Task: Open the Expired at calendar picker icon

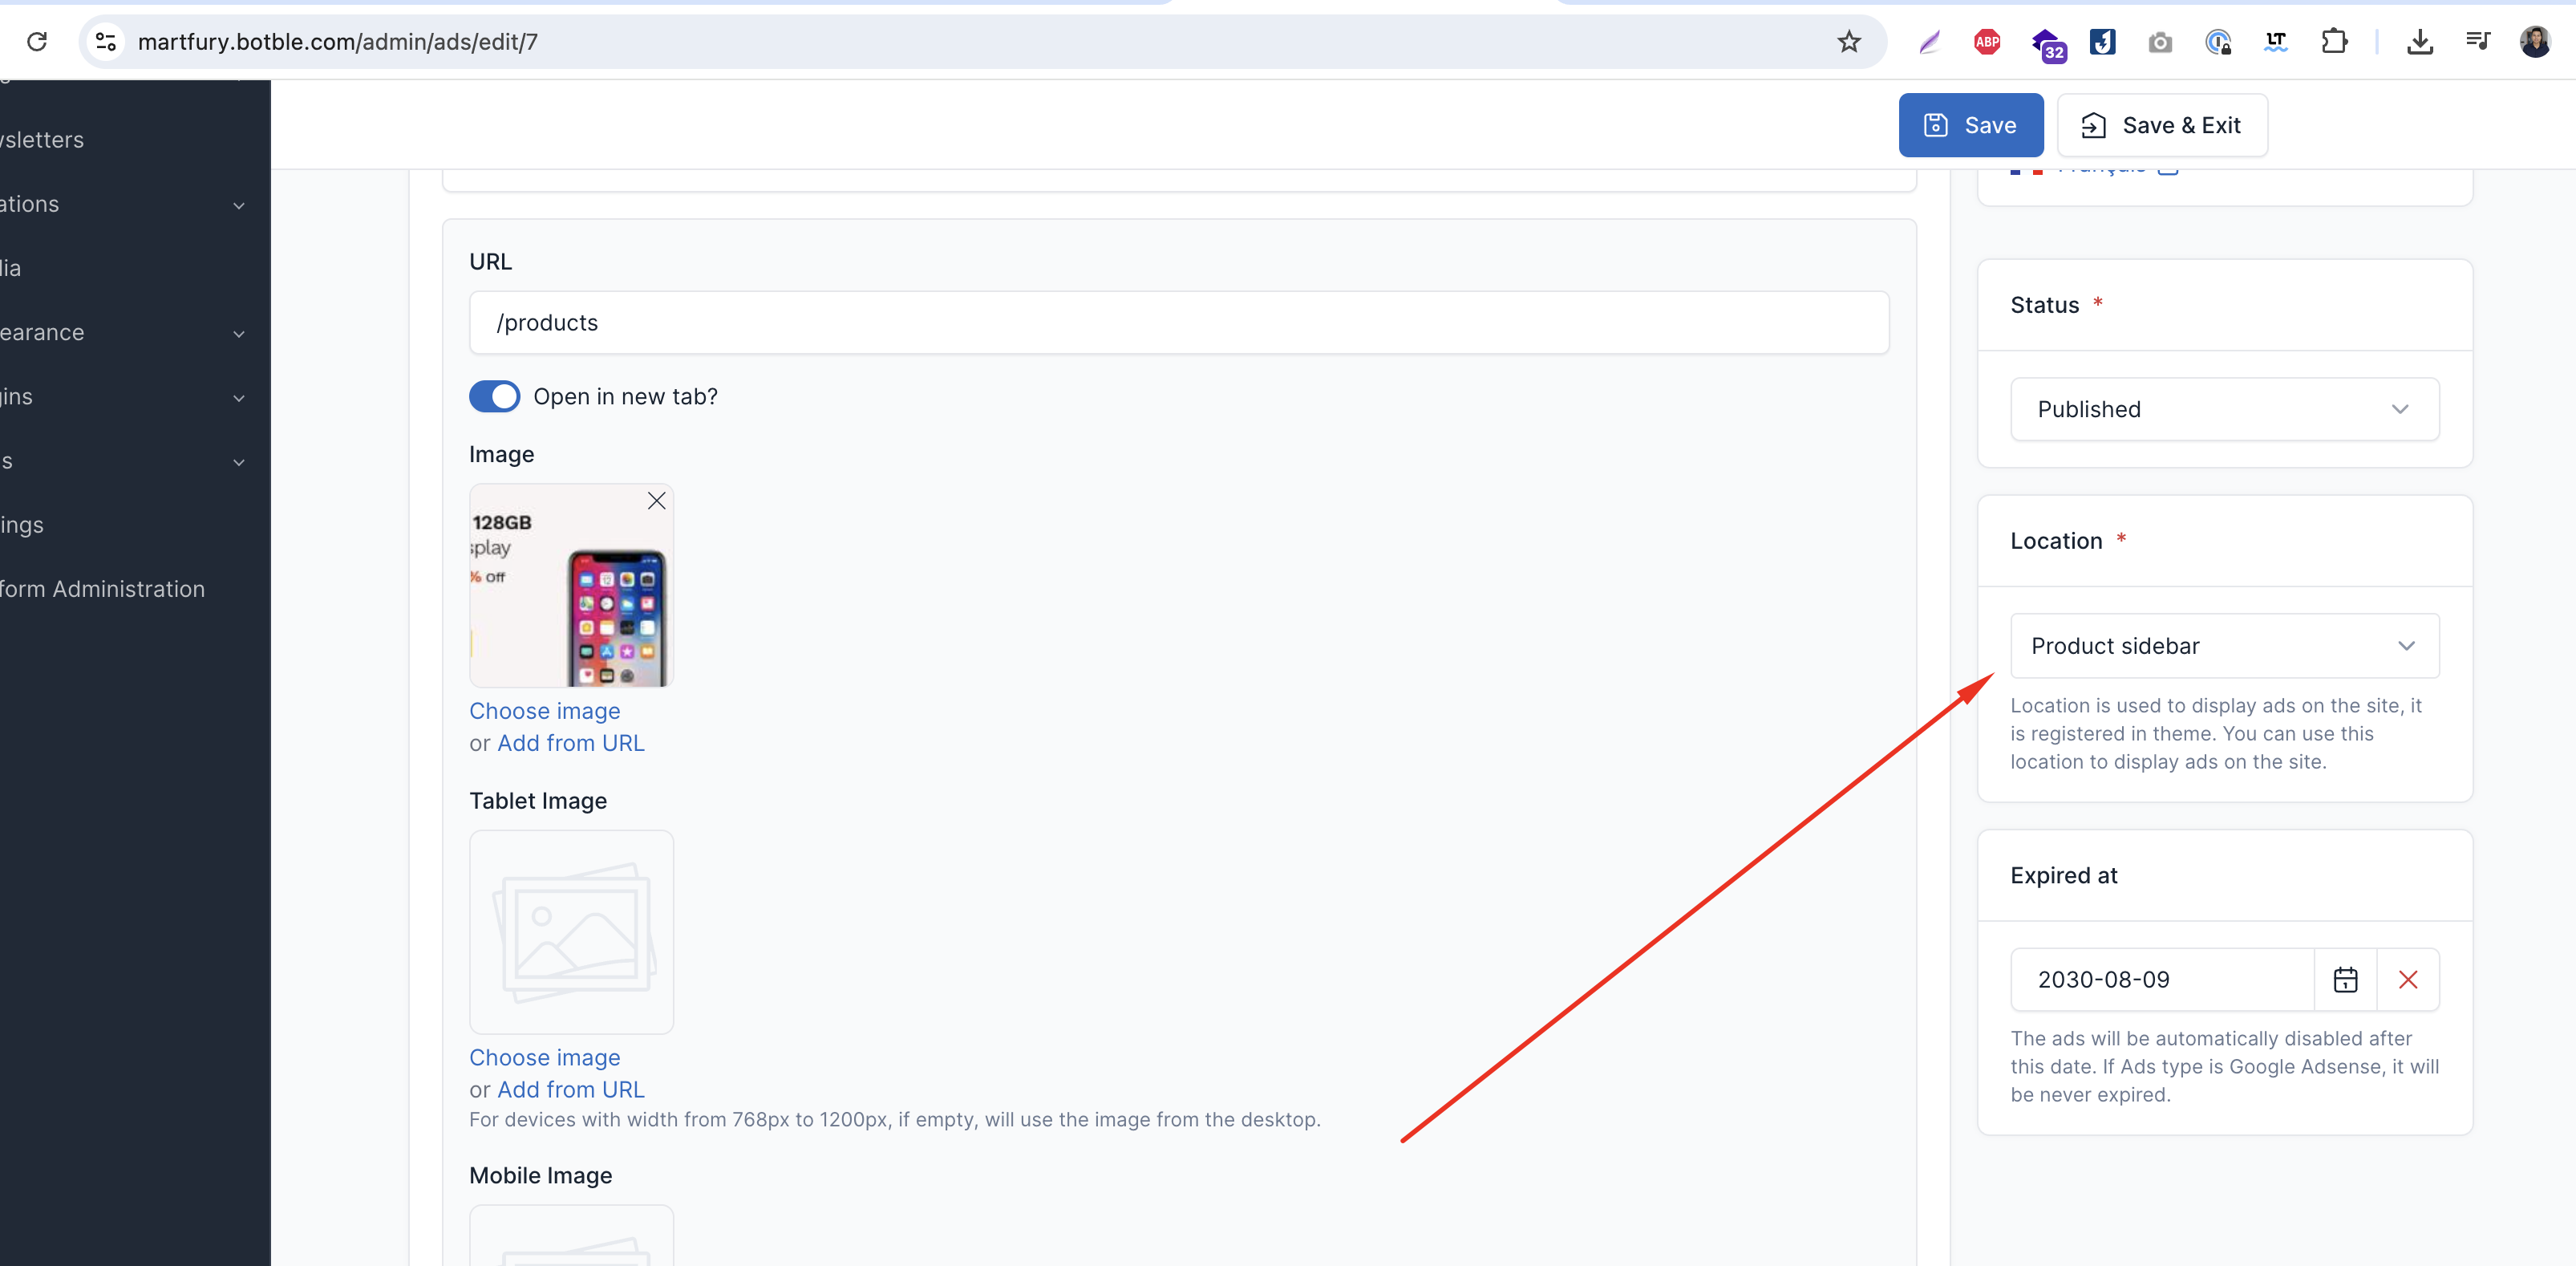Action: coord(2345,979)
